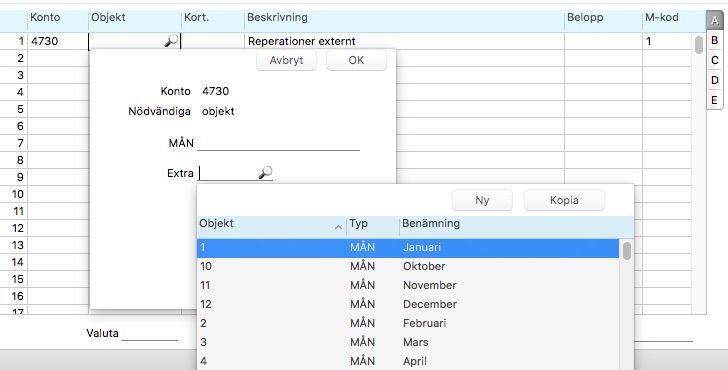Click the magnifier icon in Extra field
The image size is (728, 370).
[265, 173]
